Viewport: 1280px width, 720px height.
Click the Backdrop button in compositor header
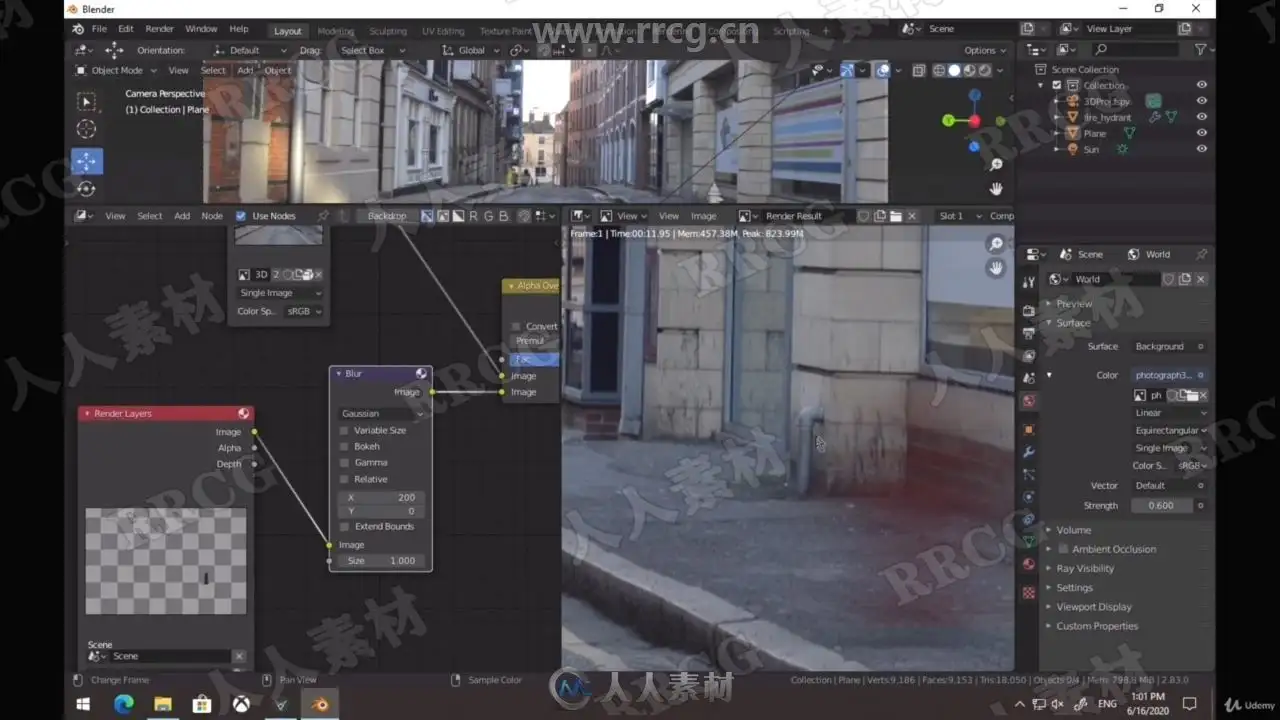pos(386,216)
